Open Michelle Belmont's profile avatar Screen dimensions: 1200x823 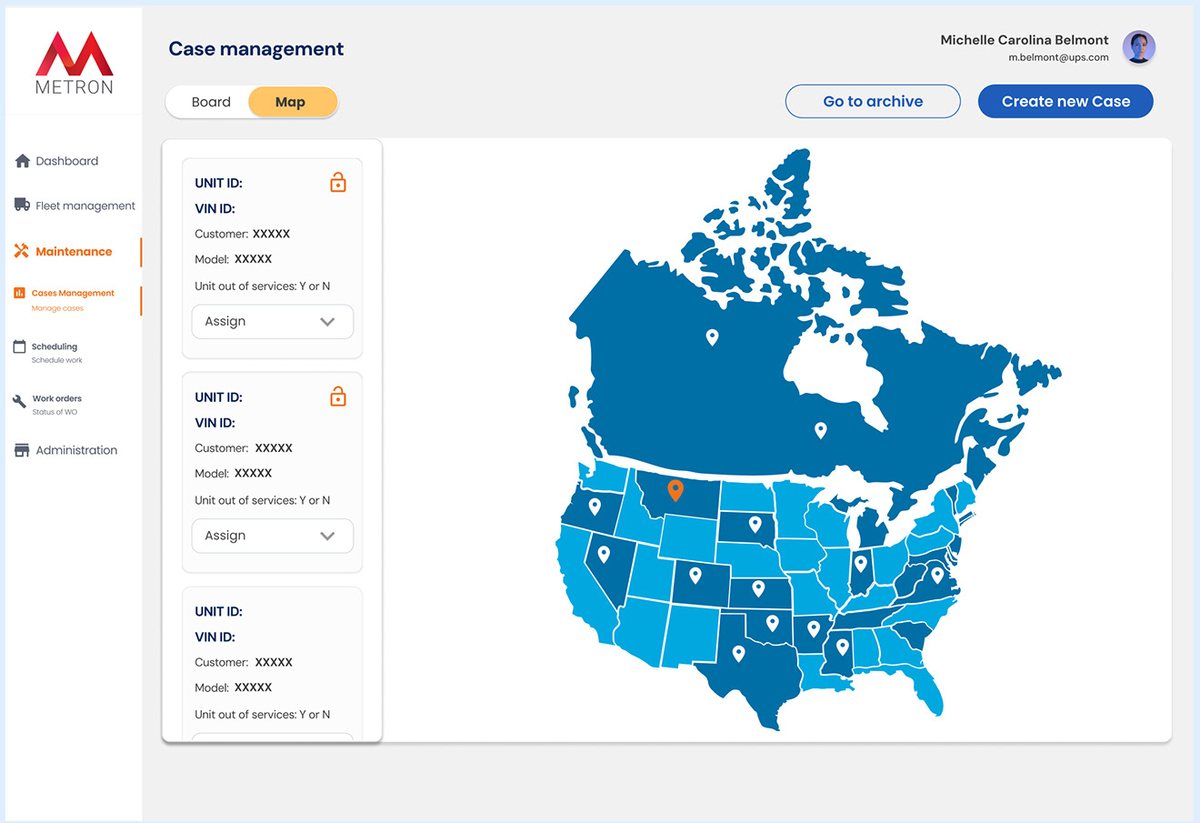[1139, 47]
